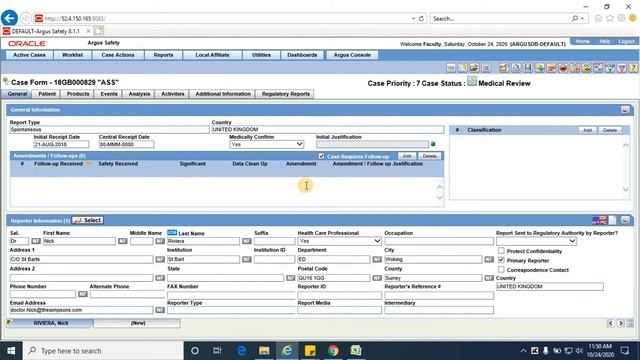Viewport: 640px width, 360px height.
Task: Click the Select button in Reporter Information
Action: [88, 220]
